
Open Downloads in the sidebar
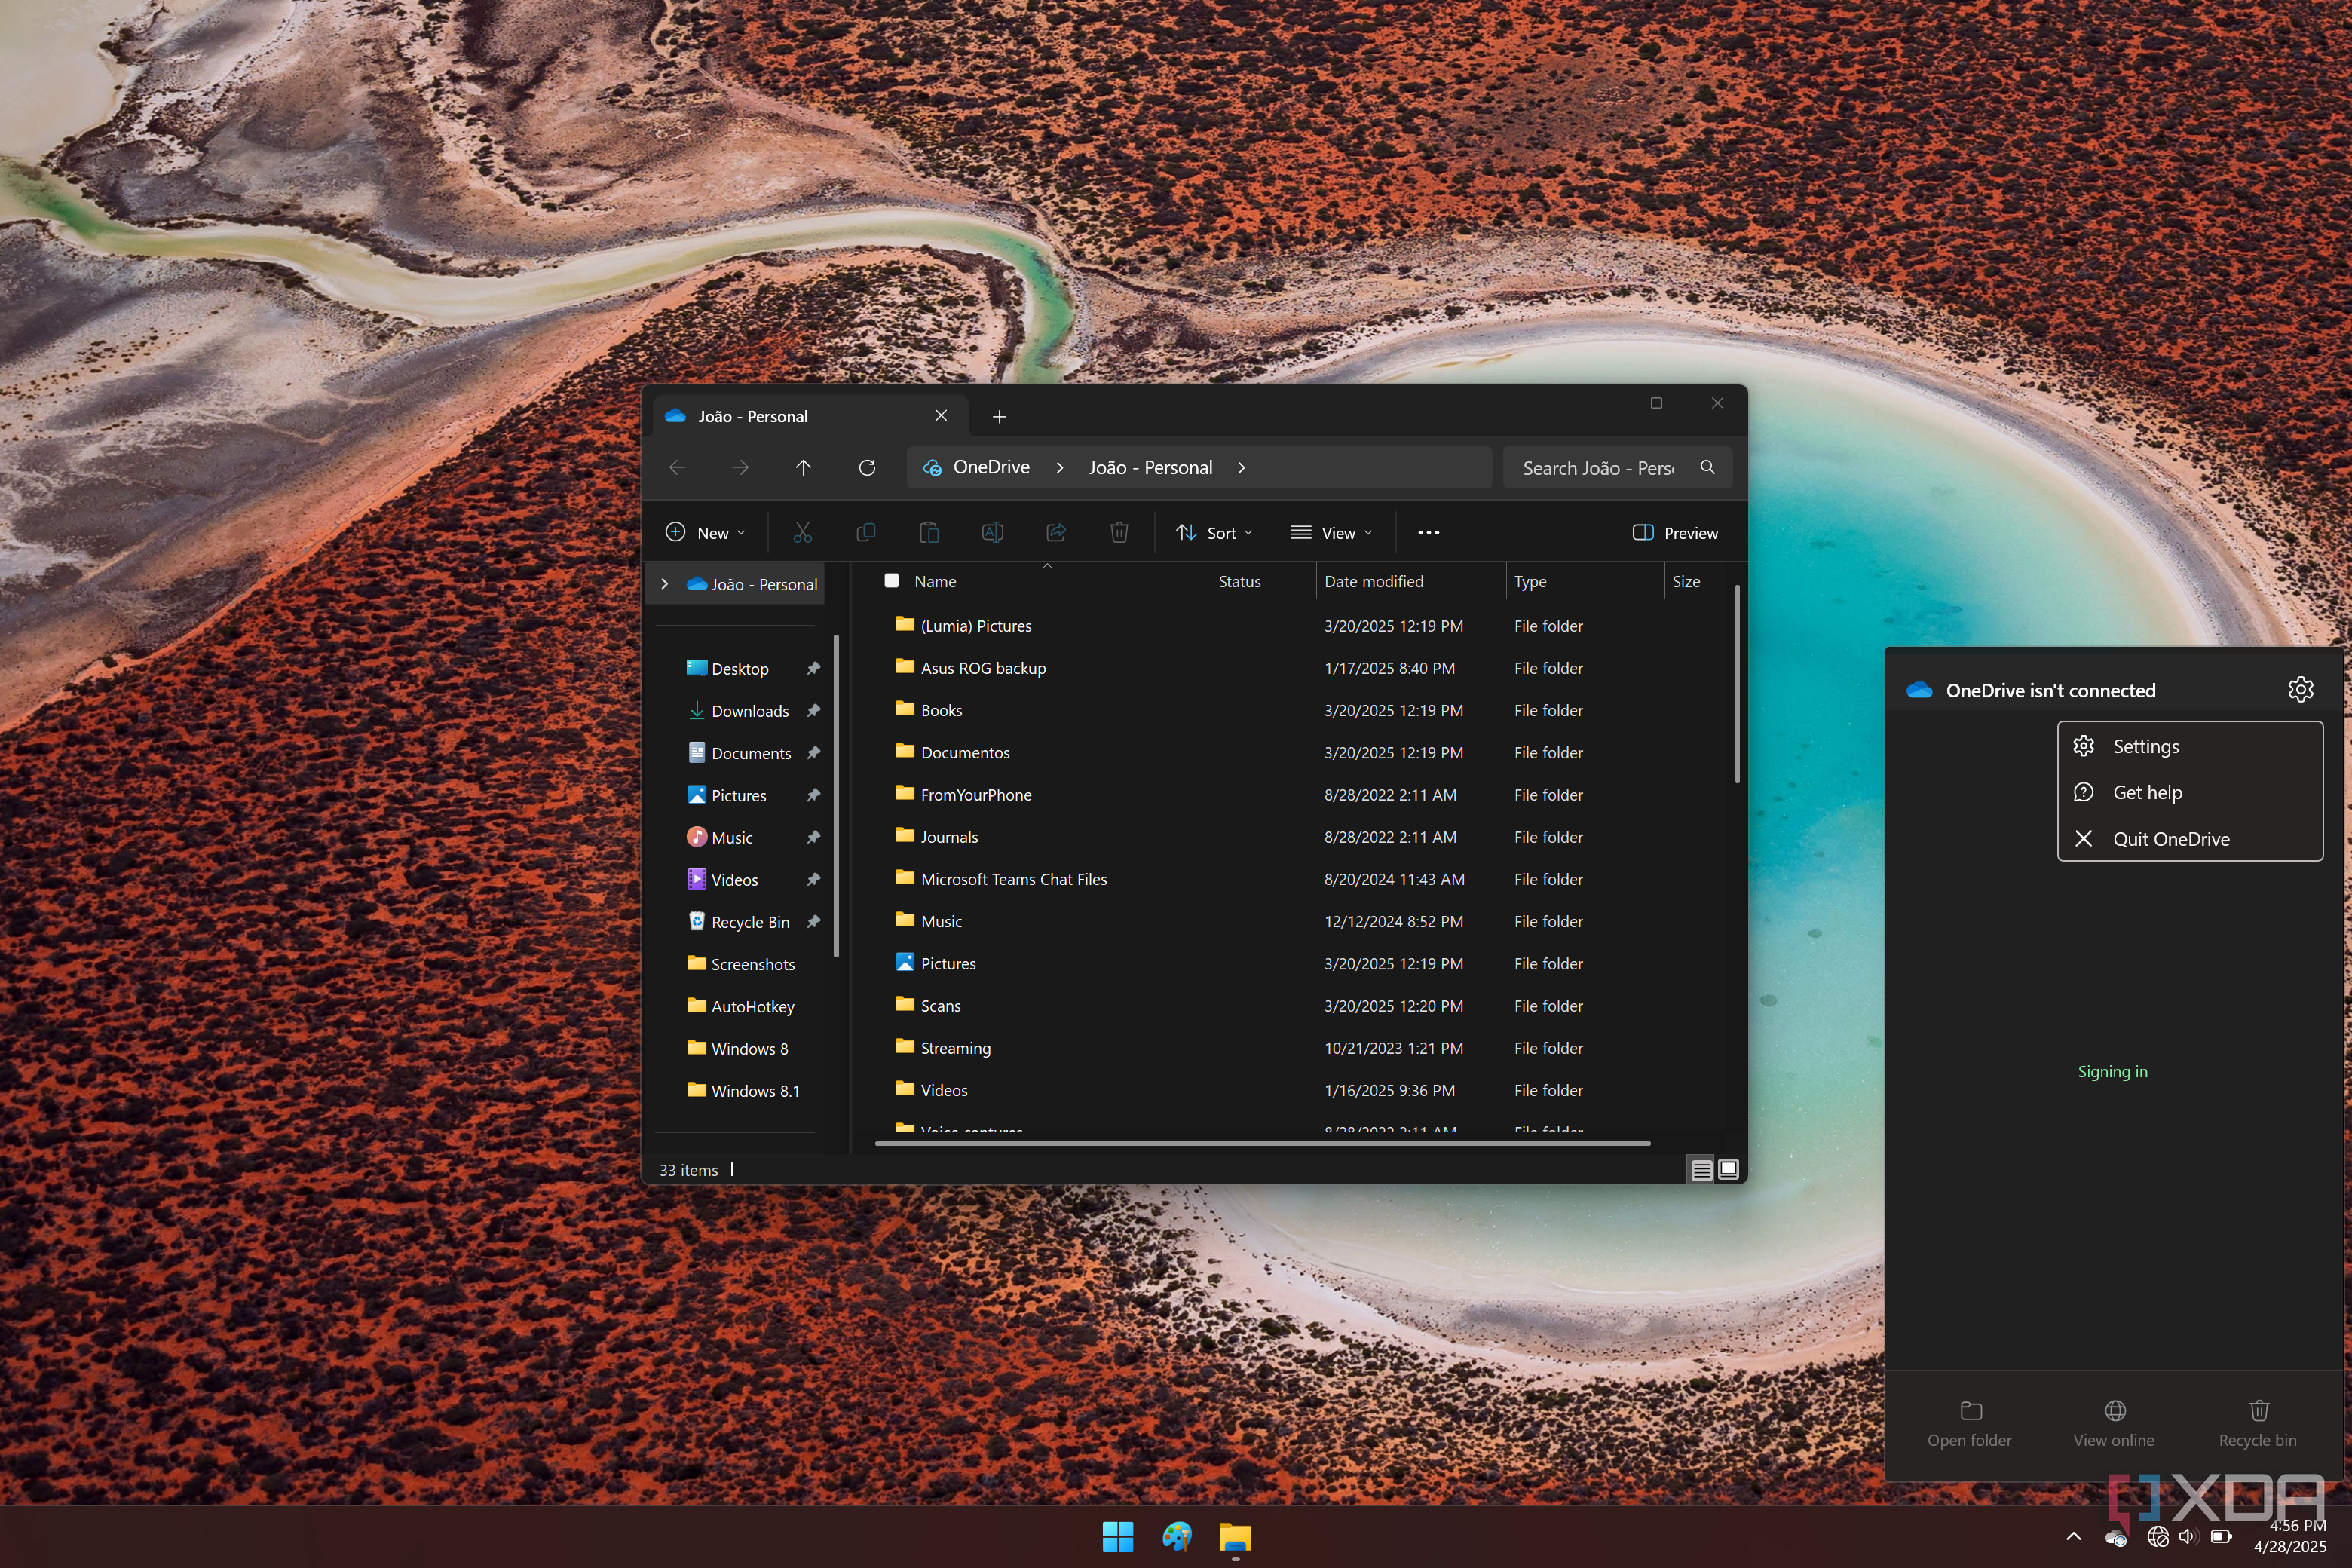click(750, 711)
